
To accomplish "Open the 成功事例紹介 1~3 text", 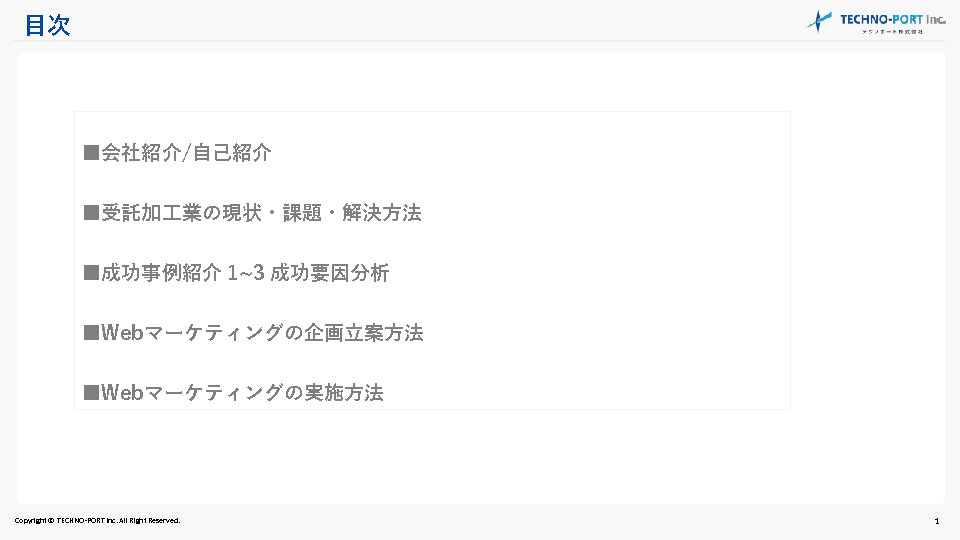I will [182, 273].
